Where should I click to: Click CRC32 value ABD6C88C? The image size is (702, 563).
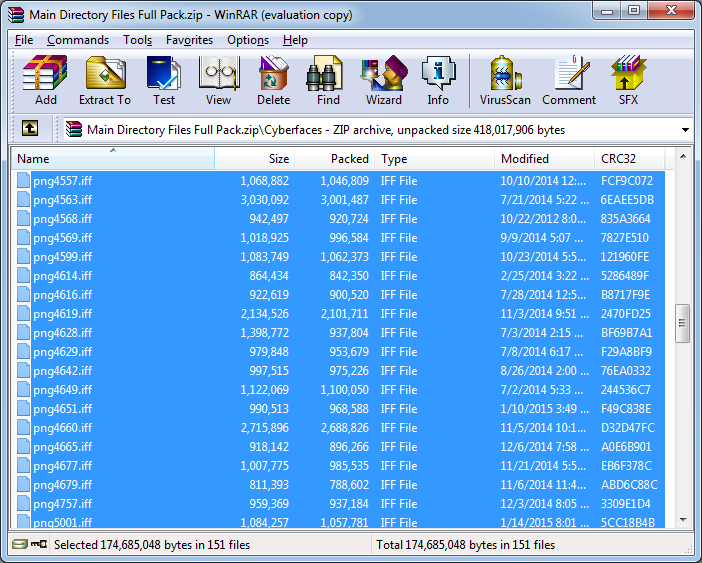[629, 485]
